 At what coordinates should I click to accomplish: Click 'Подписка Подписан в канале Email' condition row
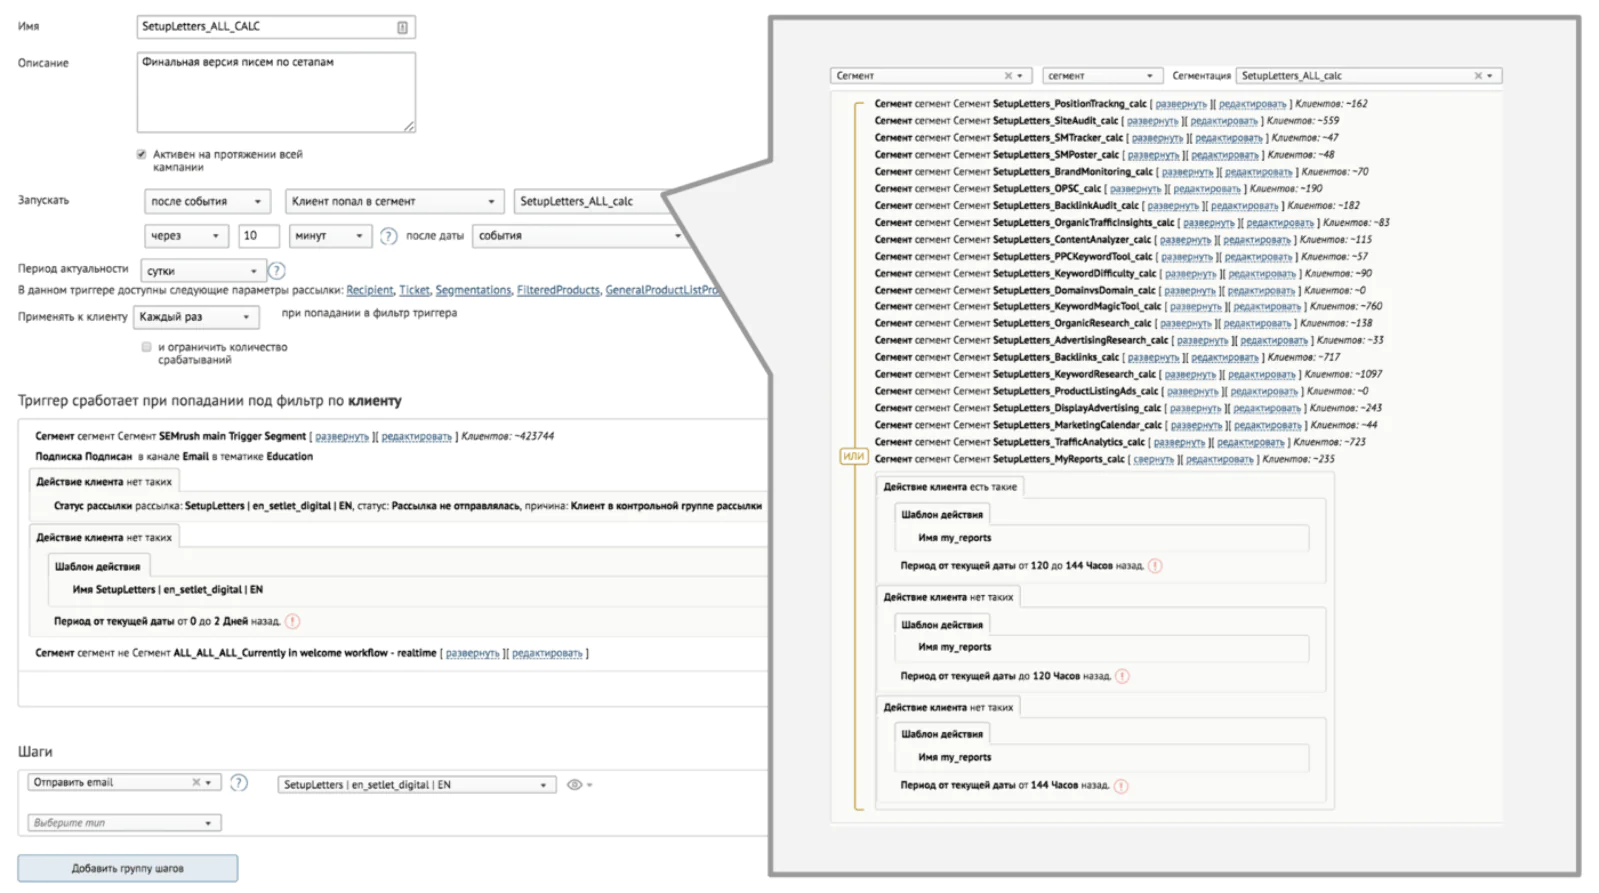tap(174, 456)
